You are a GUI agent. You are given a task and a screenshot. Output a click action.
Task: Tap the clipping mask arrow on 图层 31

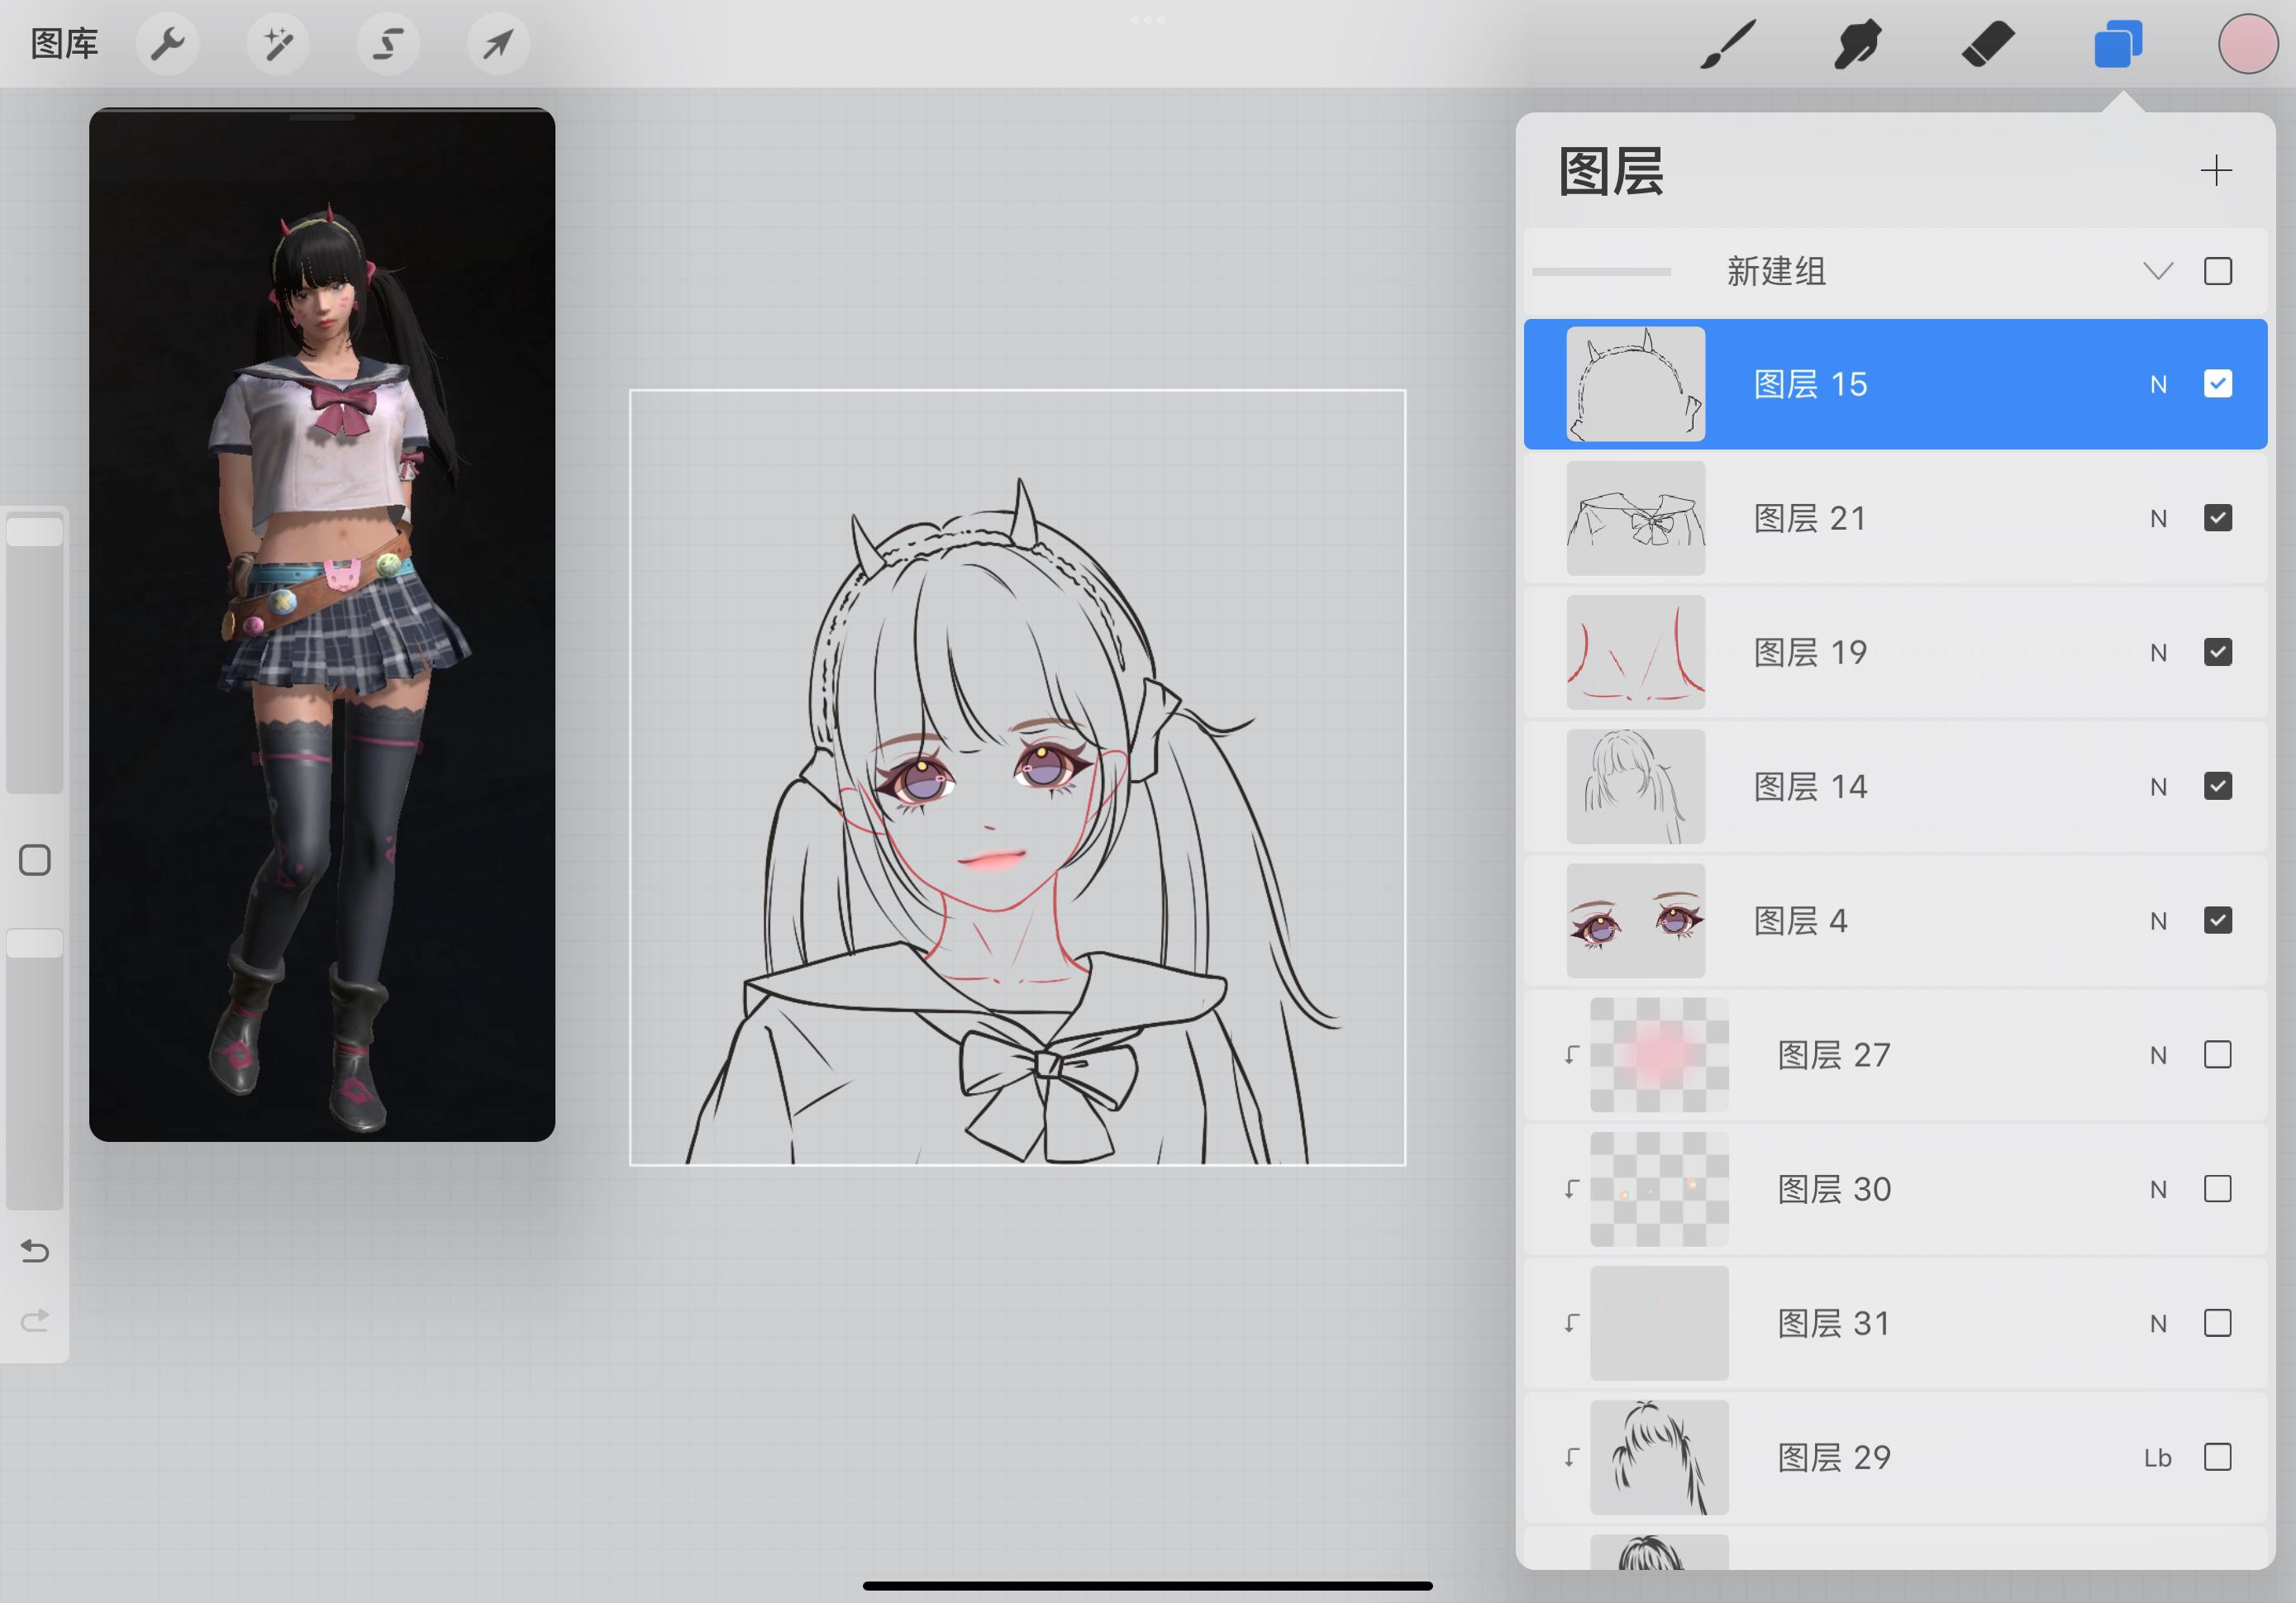tap(1572, 1322)
